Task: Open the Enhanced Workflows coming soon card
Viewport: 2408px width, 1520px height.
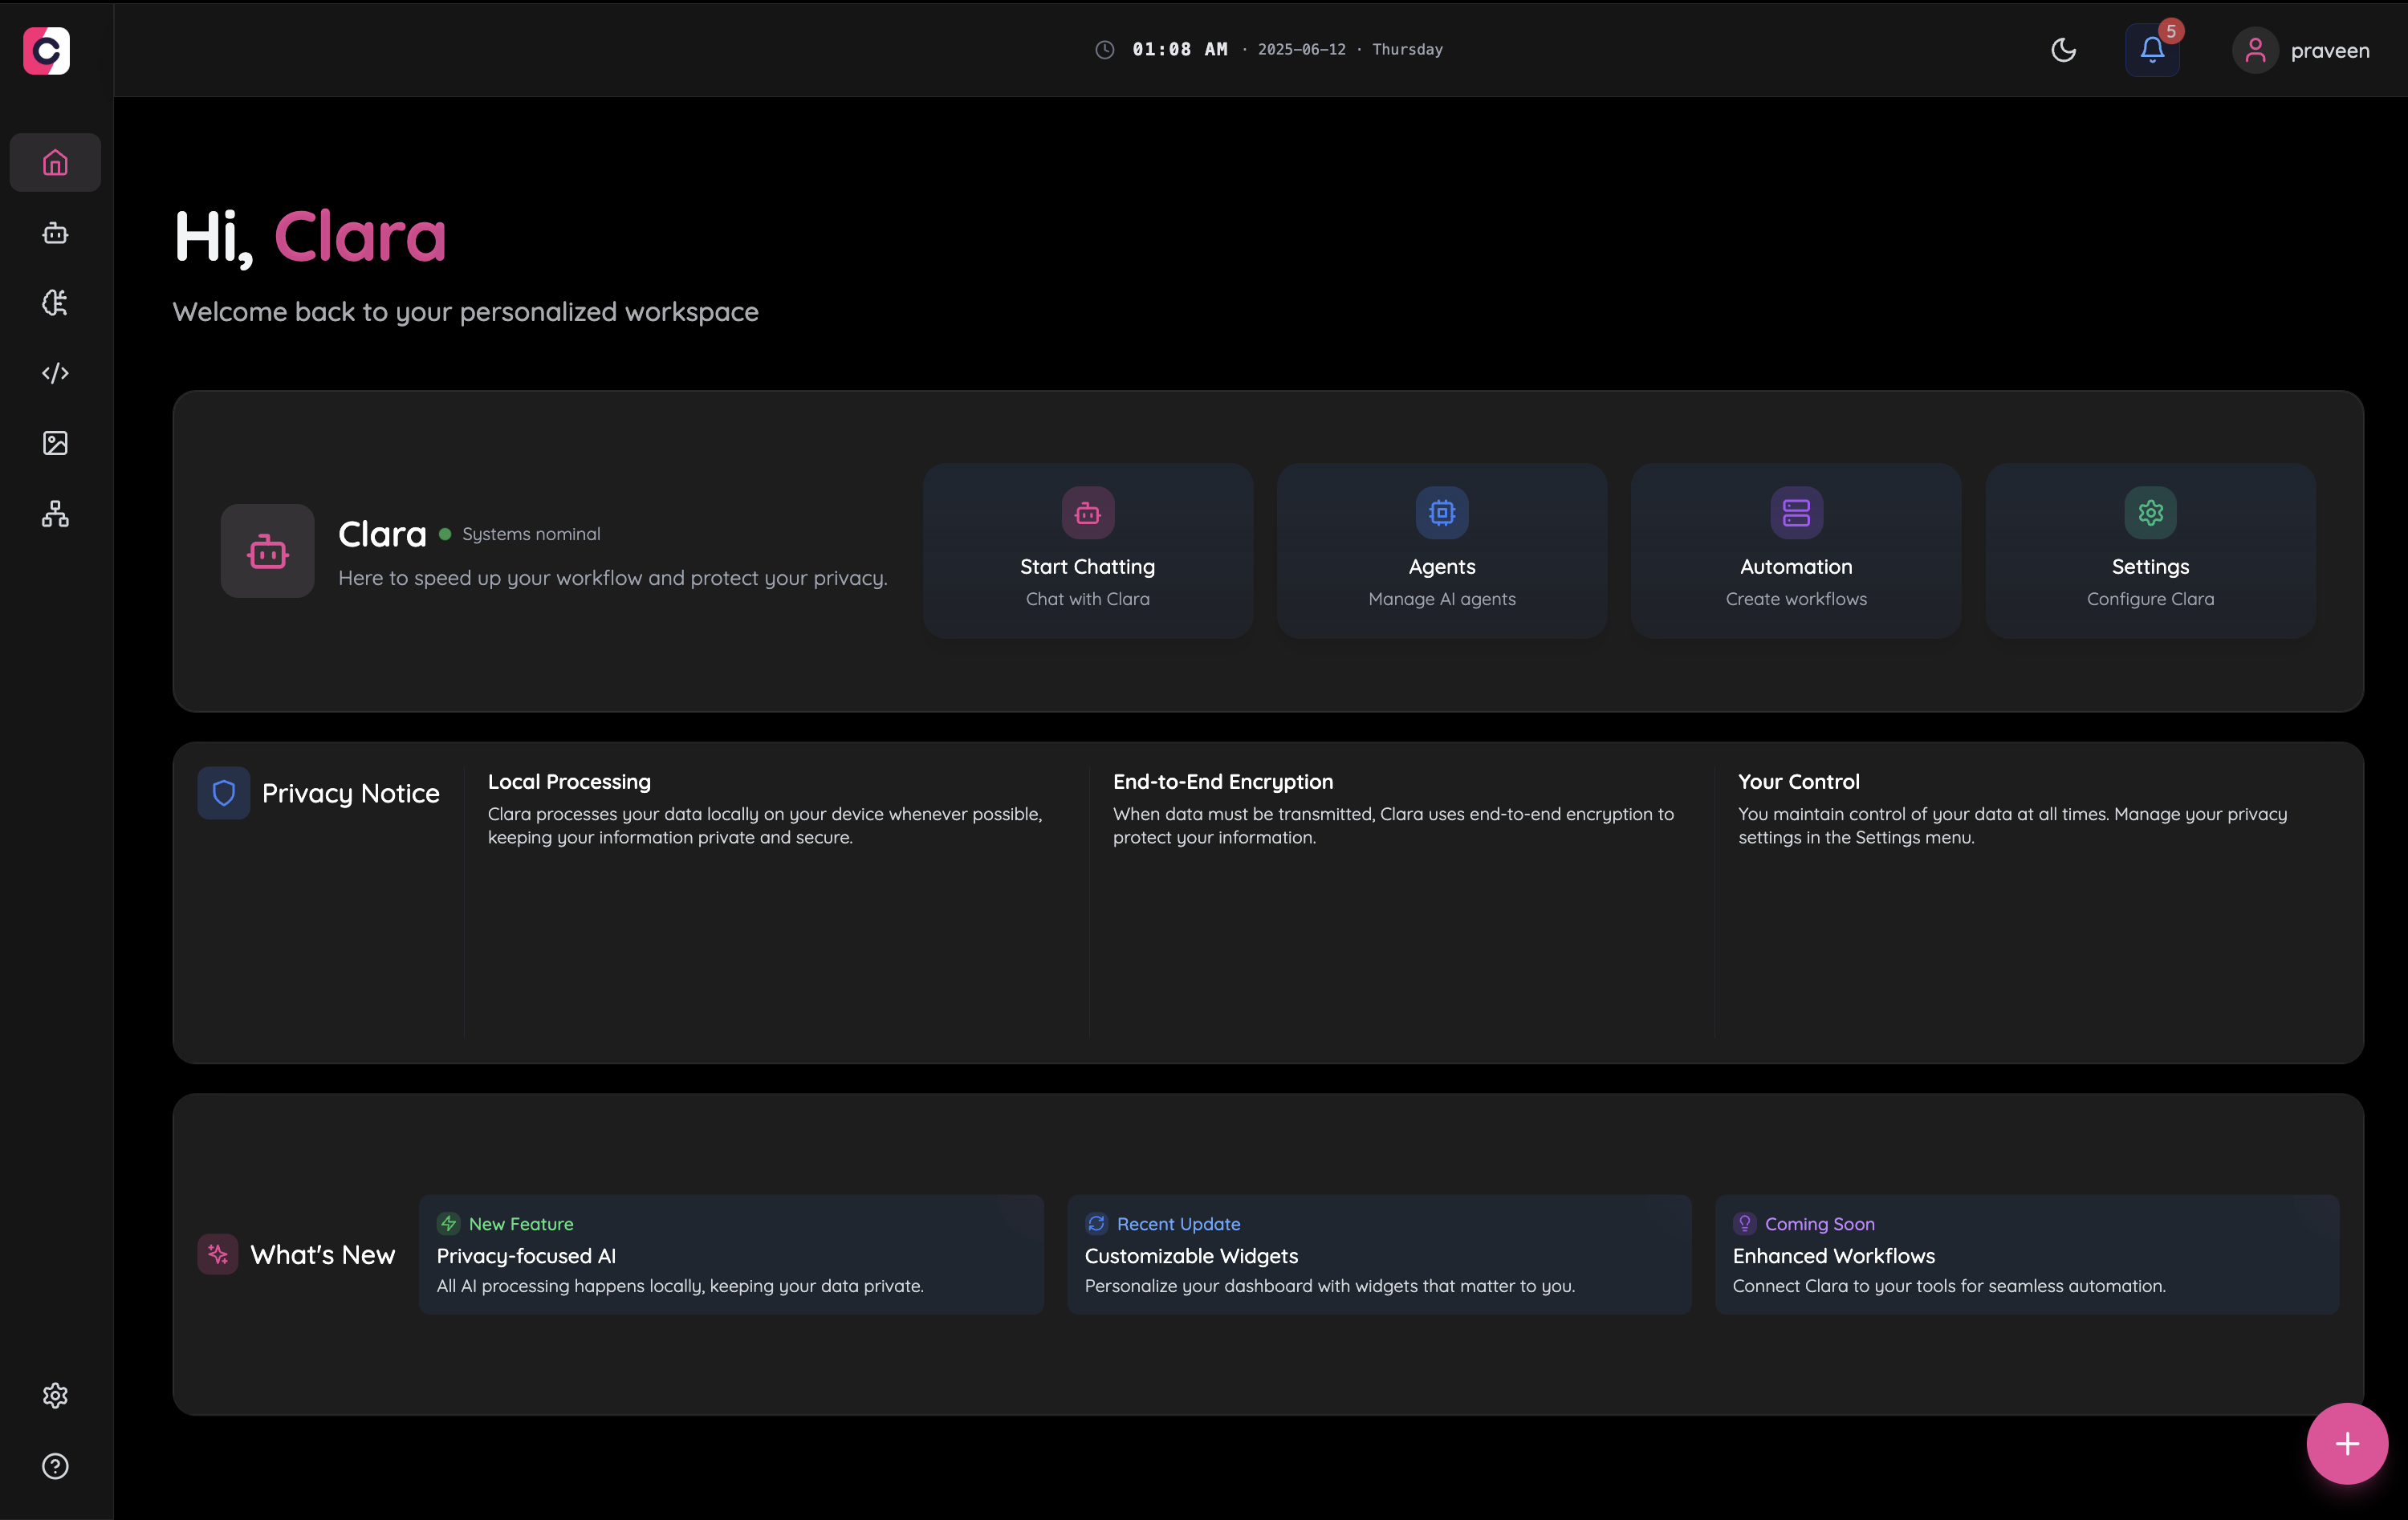Action: pyautogui.click(x=2026, y=1255)
